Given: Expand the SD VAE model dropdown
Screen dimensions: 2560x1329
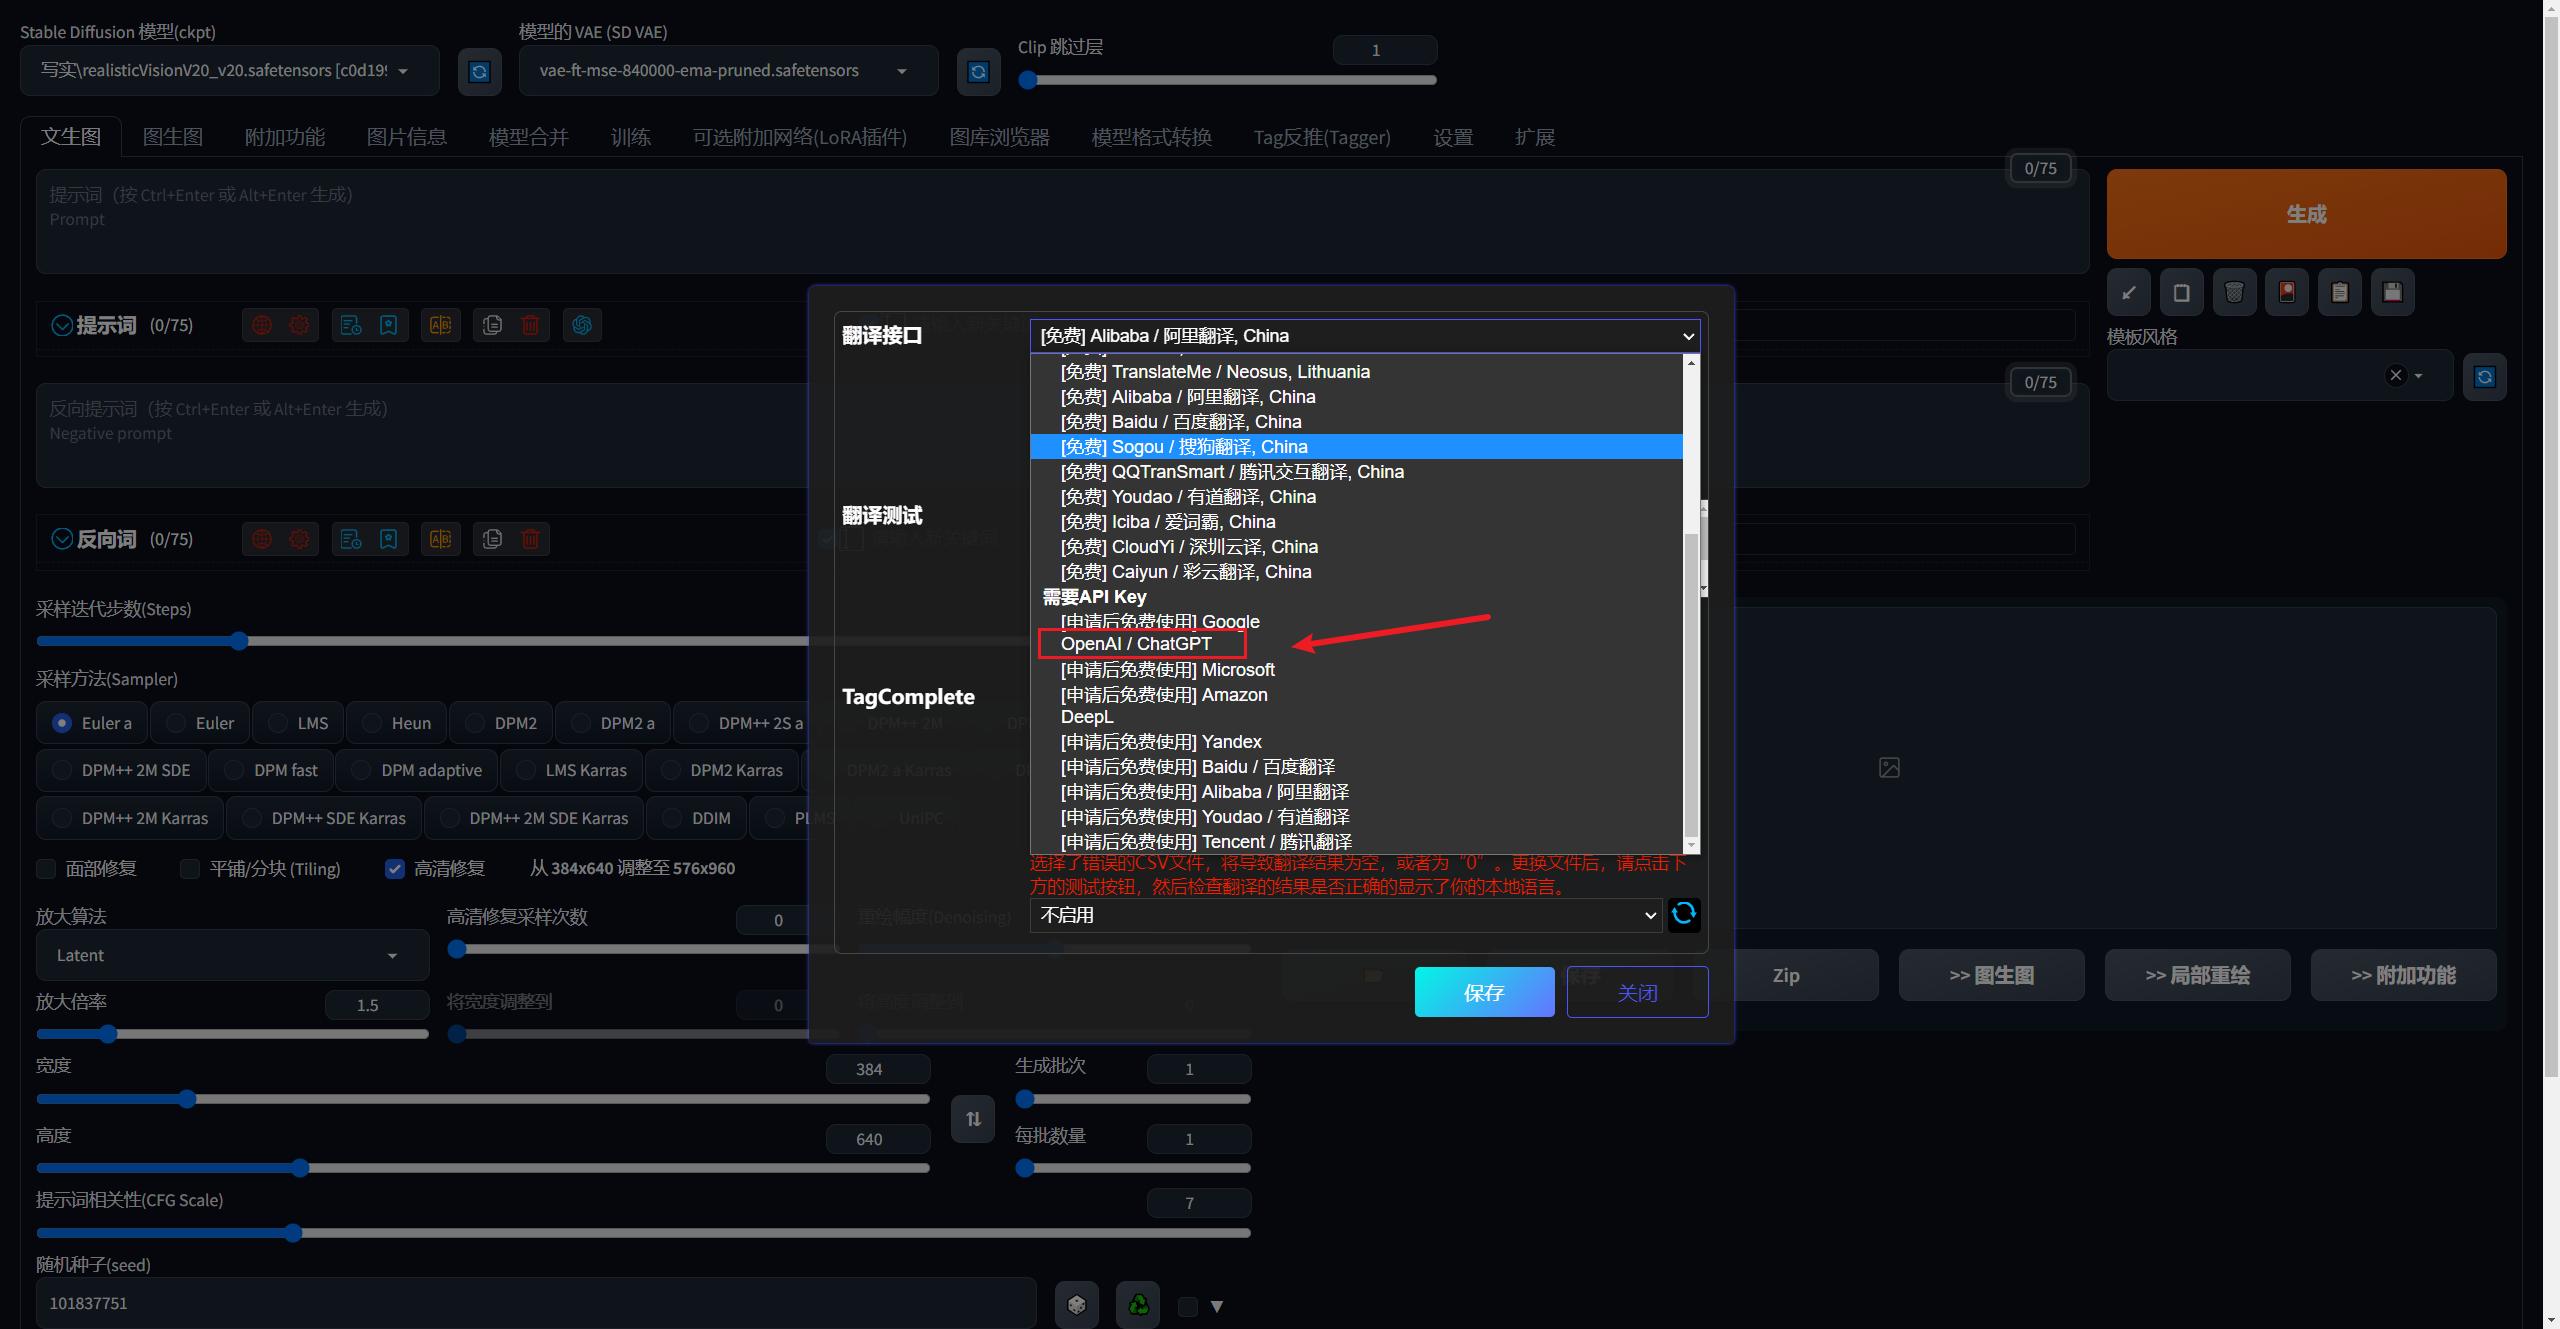Looking at the screenshot, I should 727,71.
